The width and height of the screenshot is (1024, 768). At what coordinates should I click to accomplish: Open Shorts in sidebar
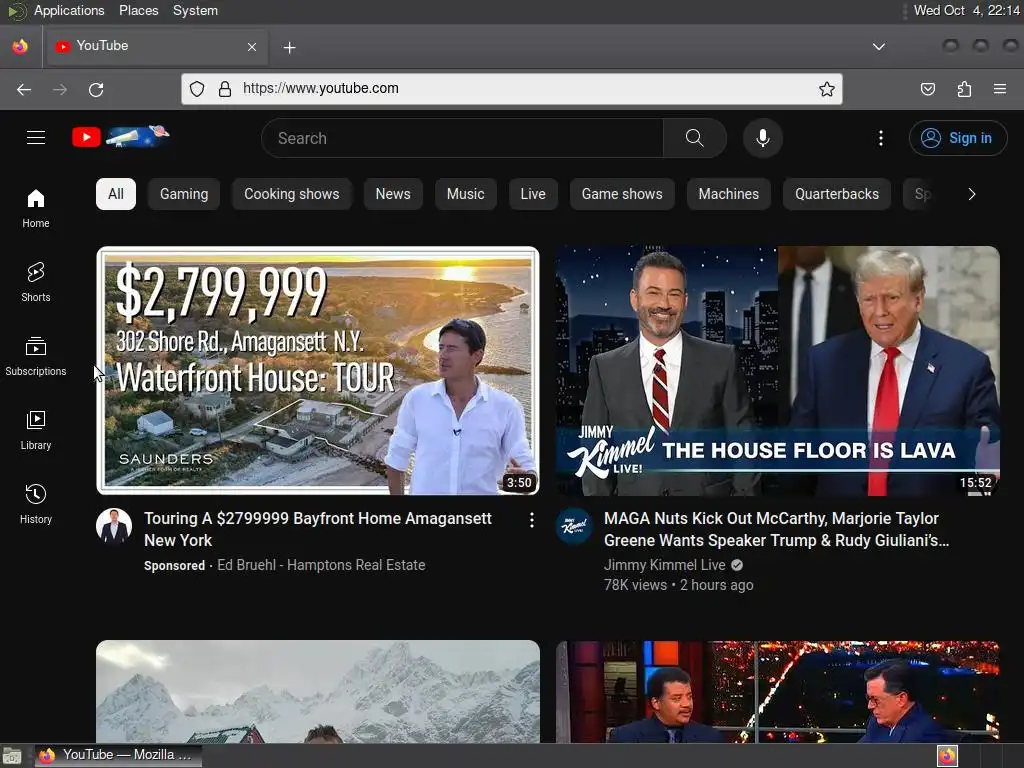click(36, 282)
